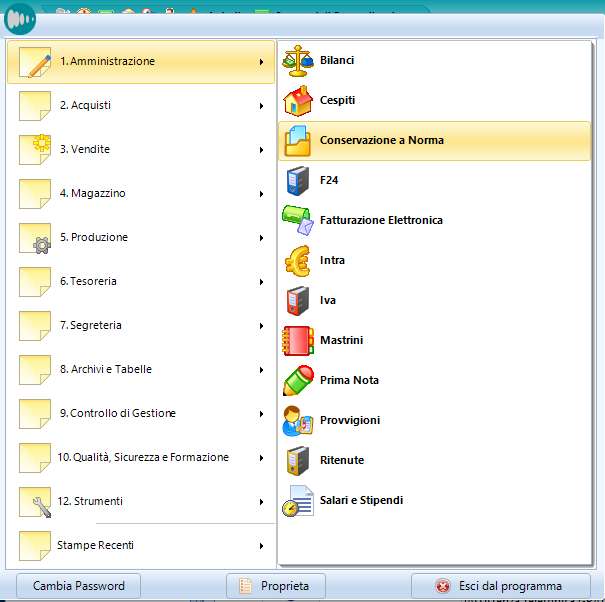The width and height of the screenshot is (605, 602).
Task: Open Cespiti house icon
Action: [298, 101]
